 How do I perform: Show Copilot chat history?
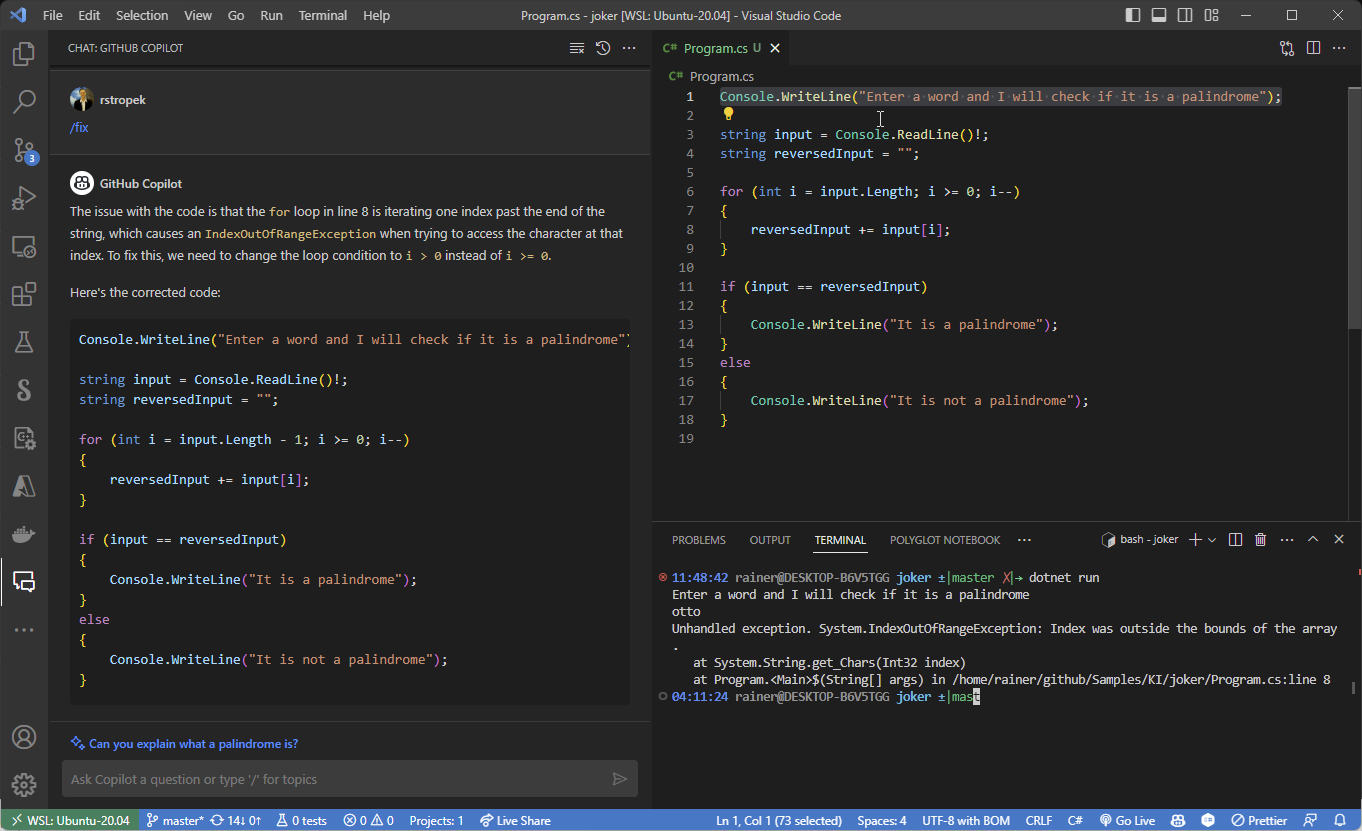[x=603, y=48]
